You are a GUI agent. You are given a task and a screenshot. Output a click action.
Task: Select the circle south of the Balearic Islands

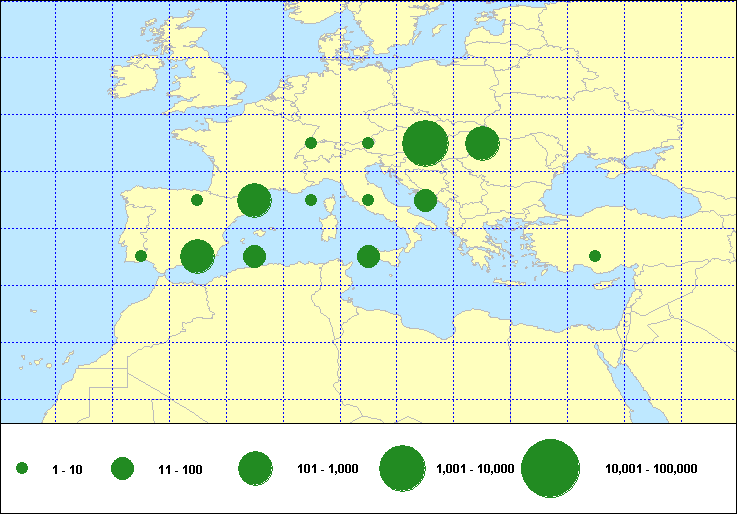point(254,257)
